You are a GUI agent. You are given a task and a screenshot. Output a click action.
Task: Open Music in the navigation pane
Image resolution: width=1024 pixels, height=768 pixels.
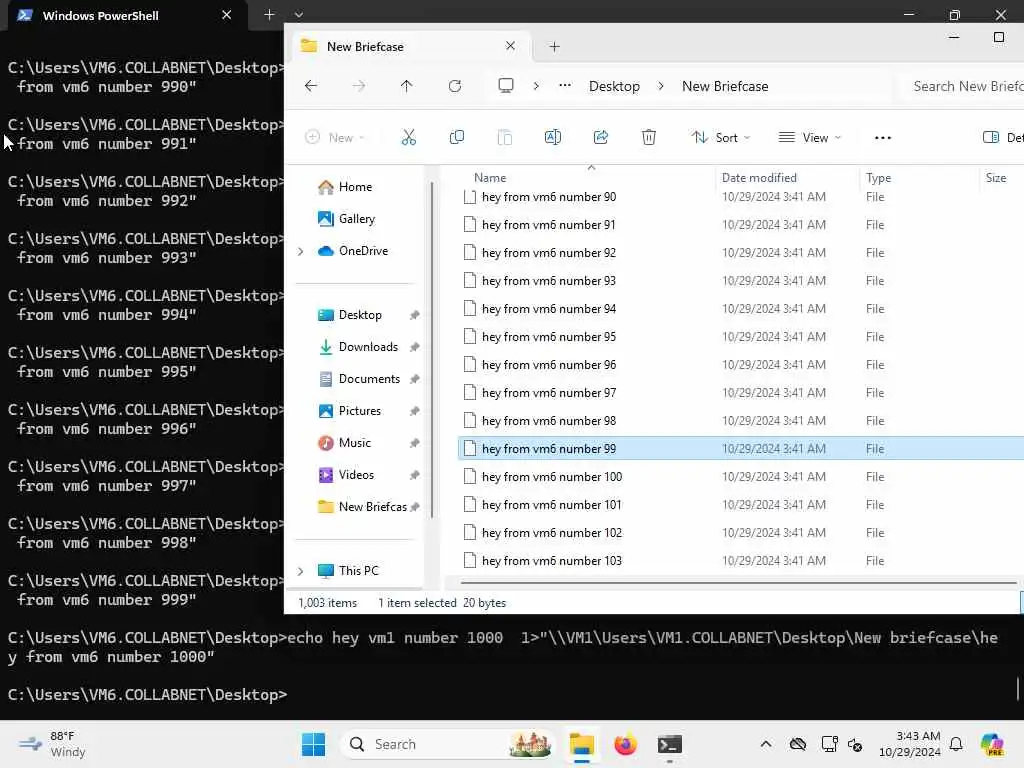click(345, 443)
